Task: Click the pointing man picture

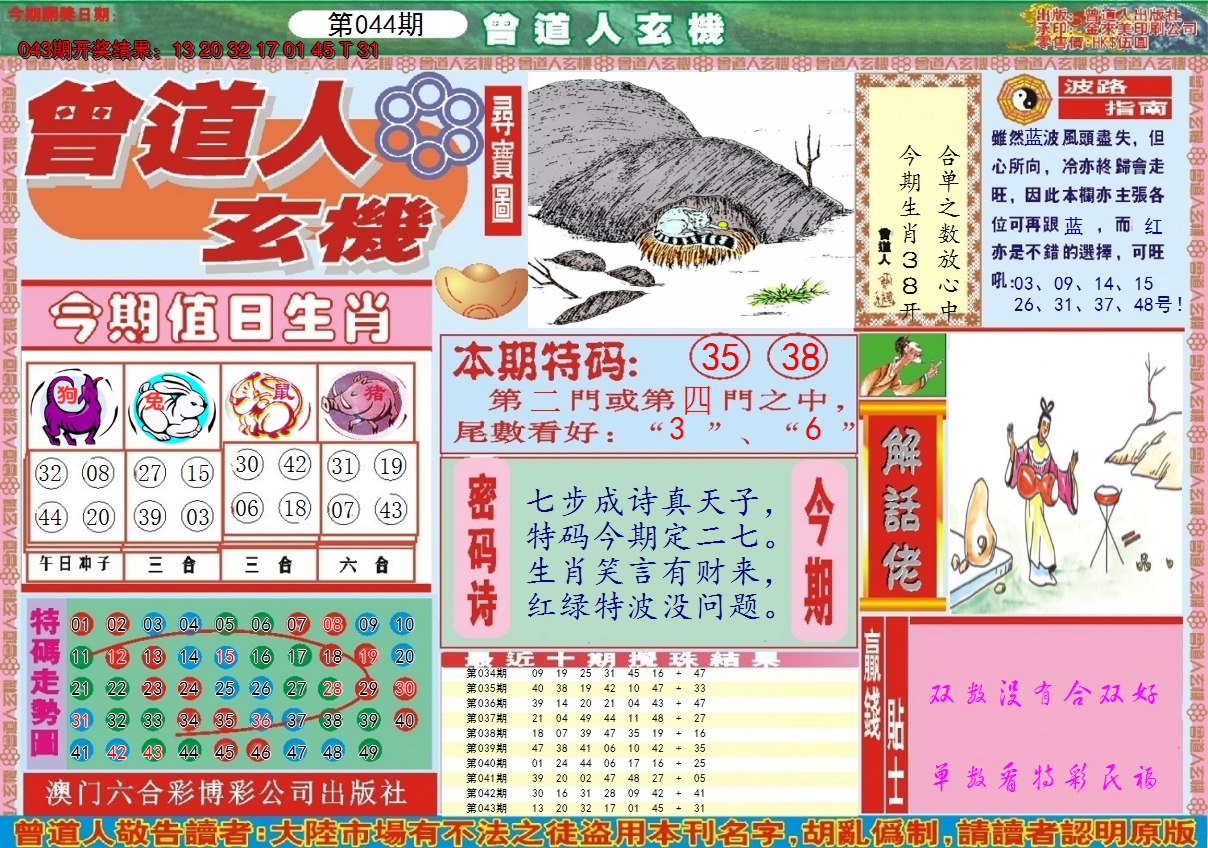Action: (x=902, y=365)
